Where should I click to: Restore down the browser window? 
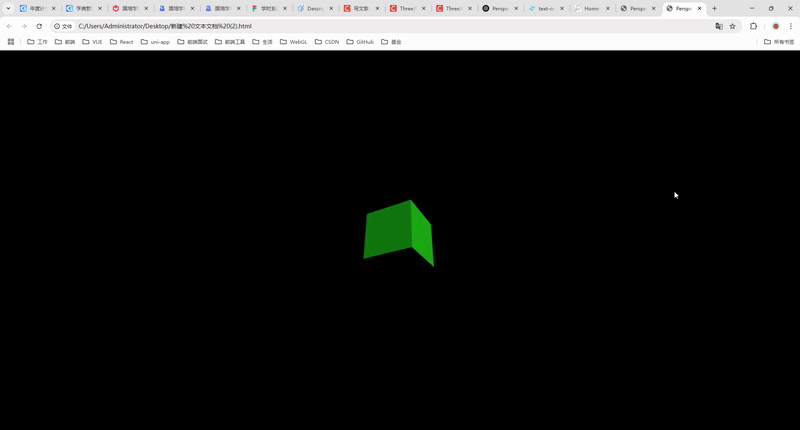[771, 8]
